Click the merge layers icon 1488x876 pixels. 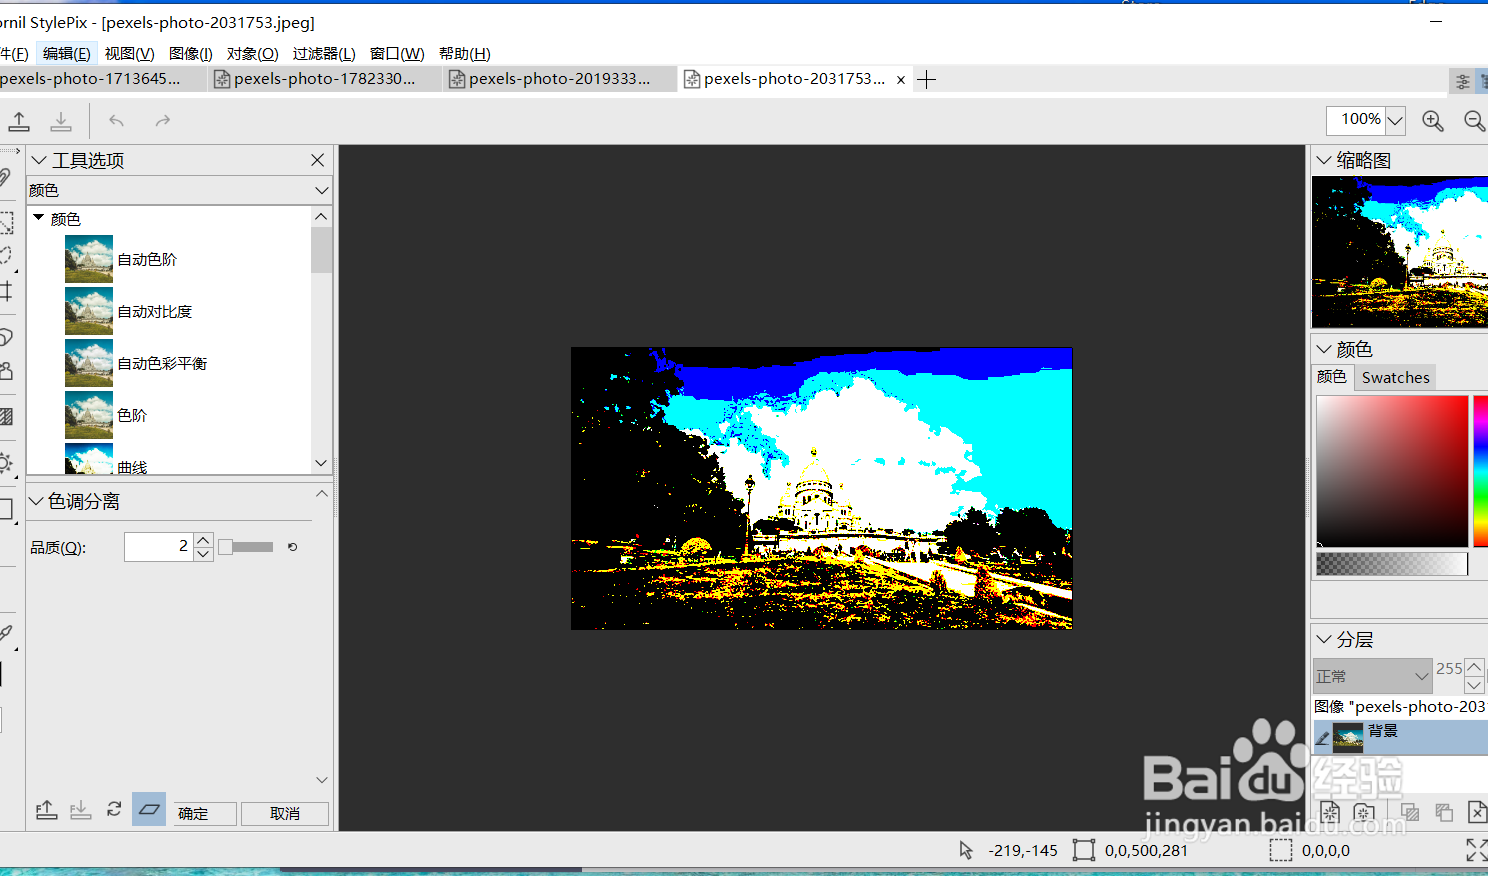pos(1444,812)
